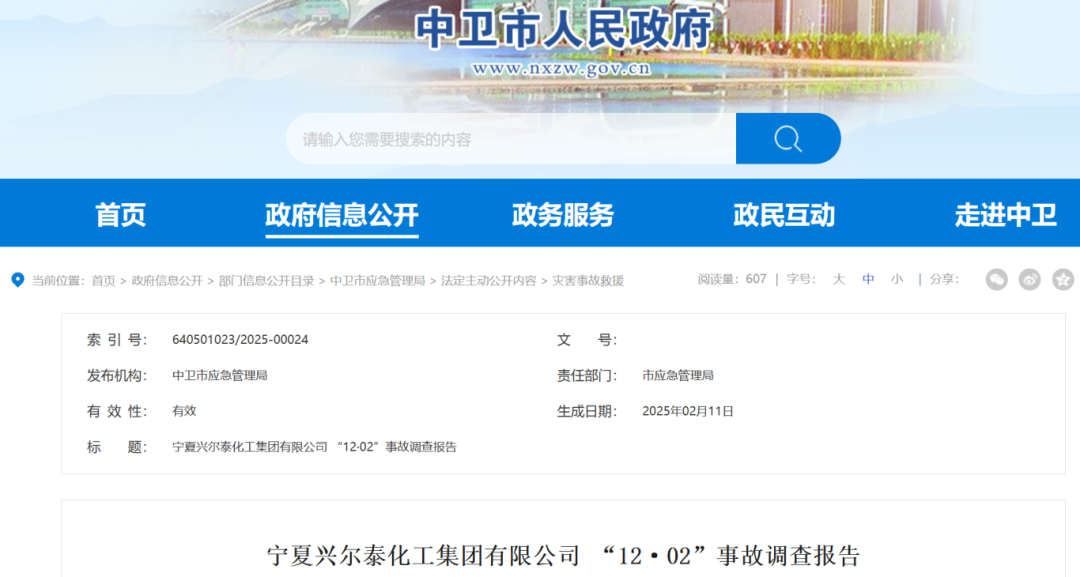
Task: Click 灾害事故救援 breadcrumb link
Action: [588, 280]
